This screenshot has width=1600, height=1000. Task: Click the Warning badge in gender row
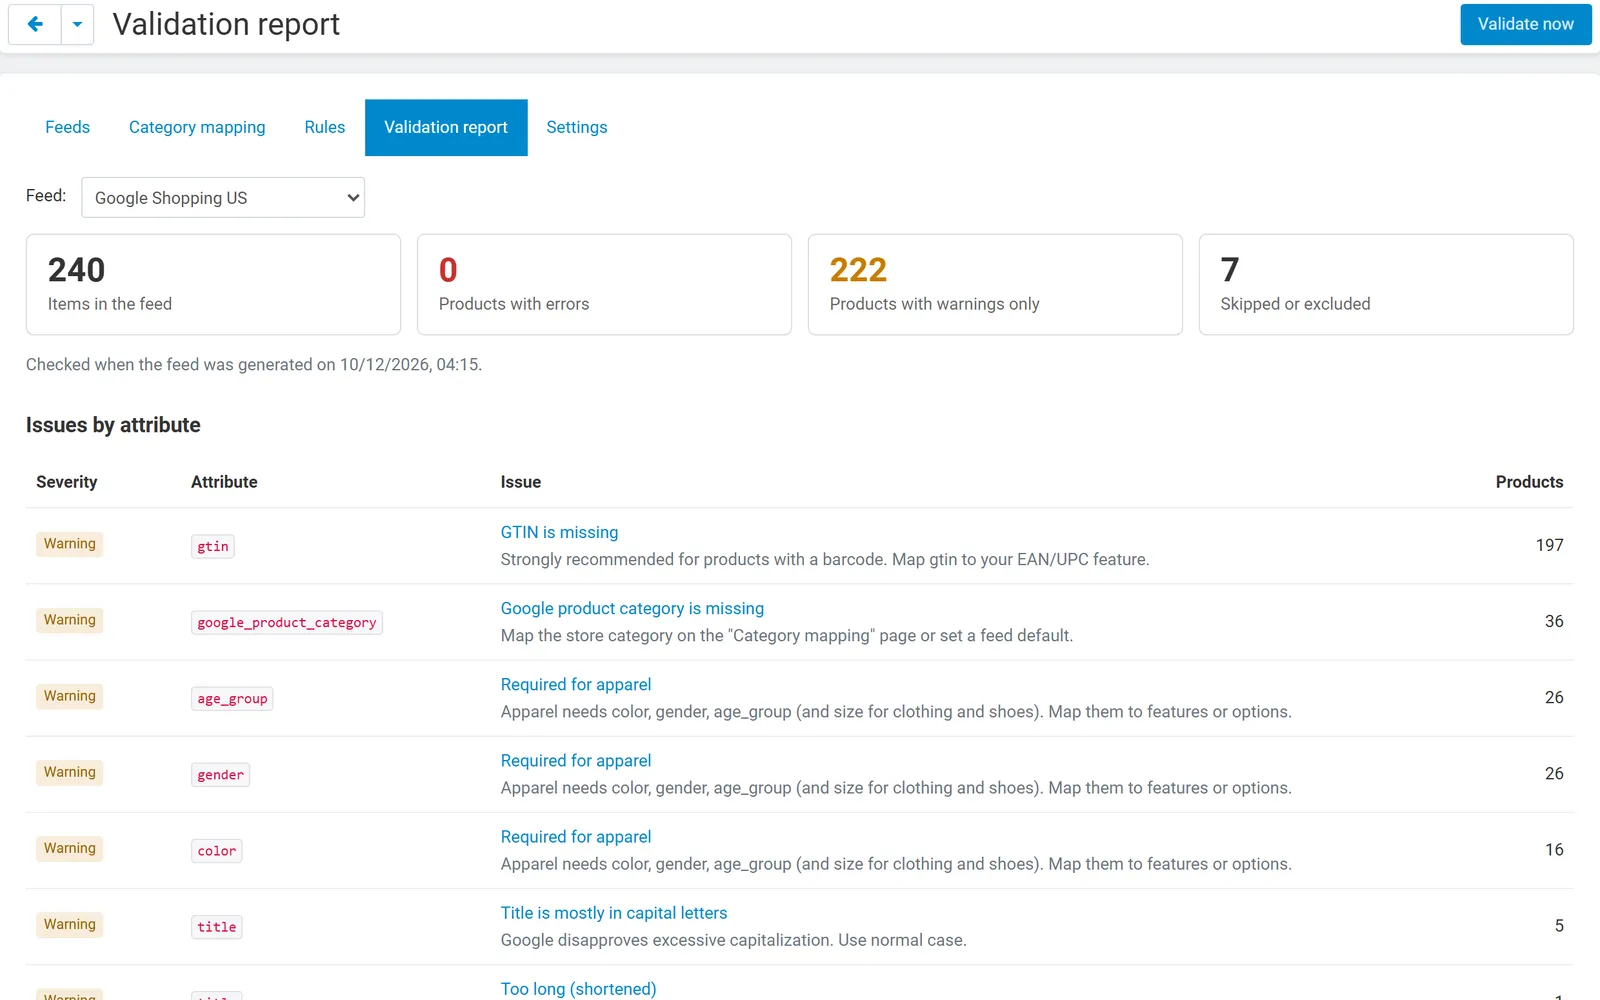[70, 772]
